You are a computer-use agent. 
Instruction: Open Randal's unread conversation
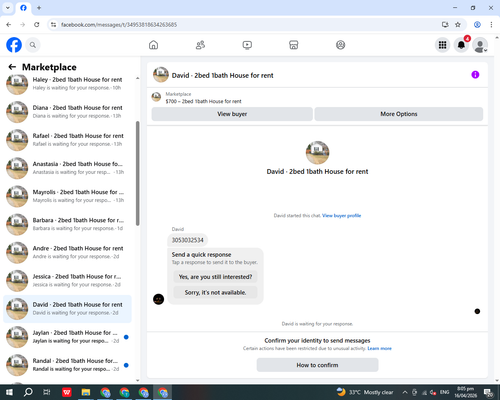coord(68,365)
